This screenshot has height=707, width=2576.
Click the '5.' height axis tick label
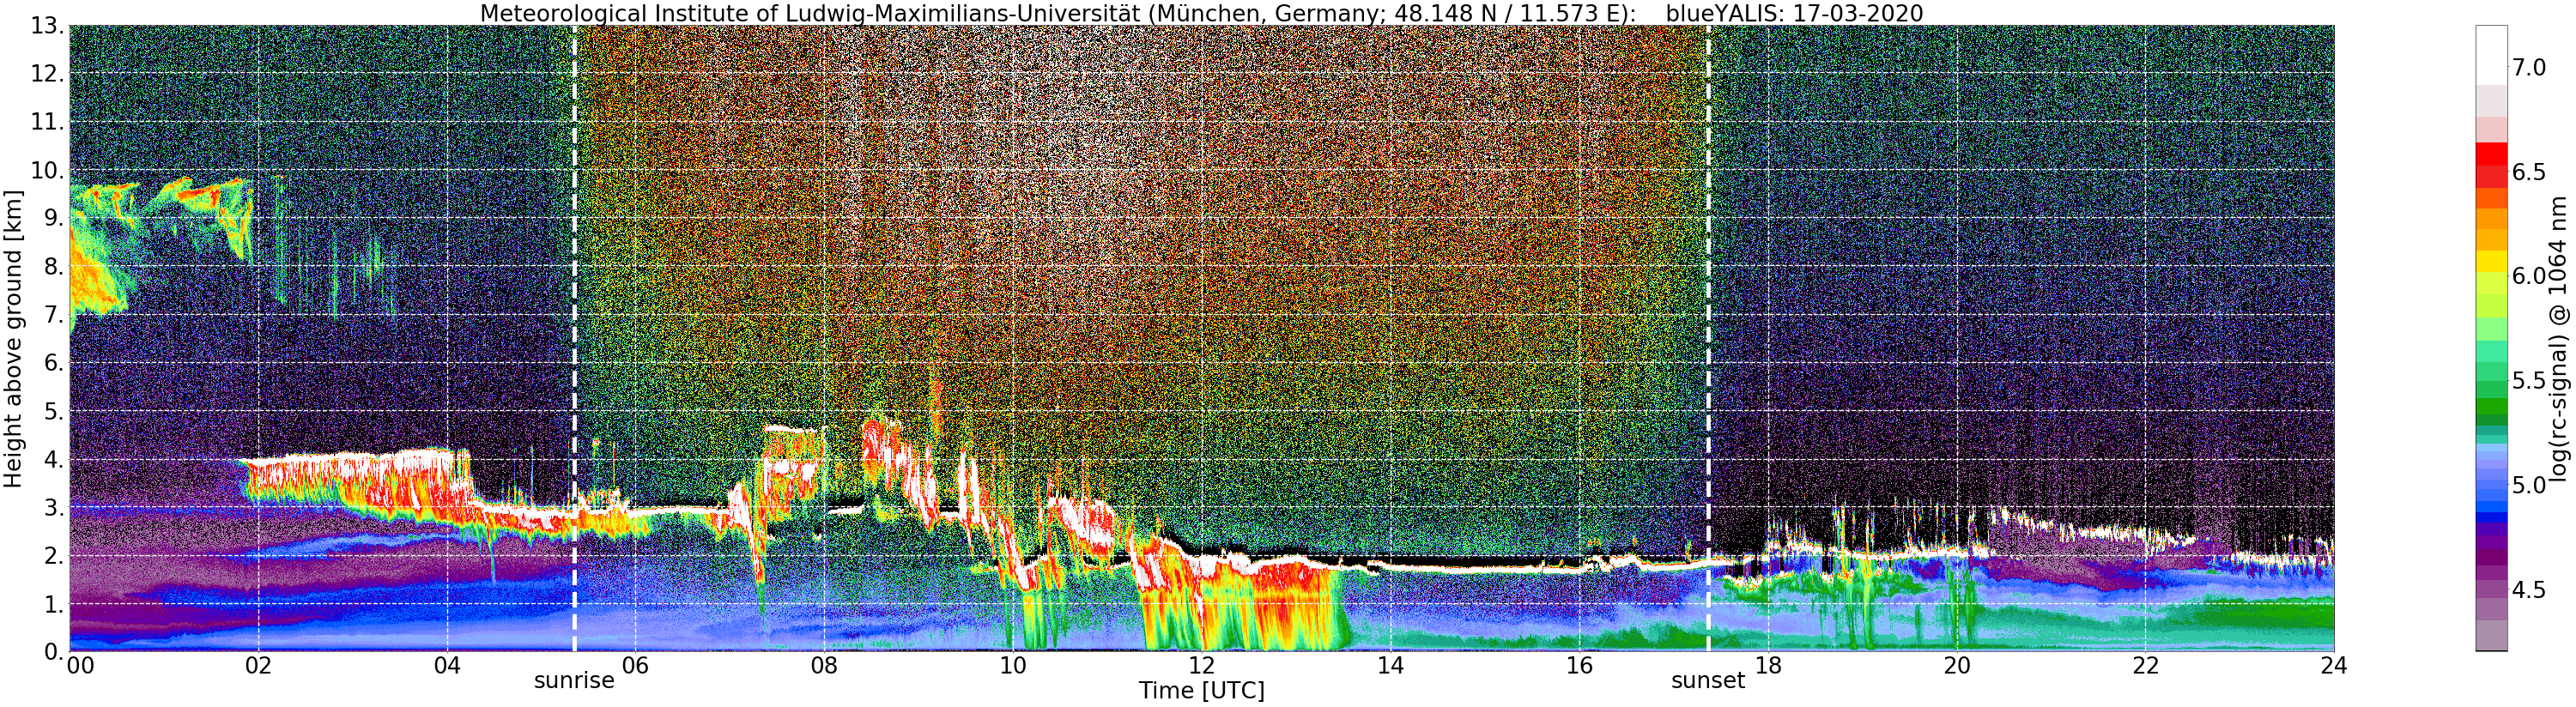[x=54, y=411]
